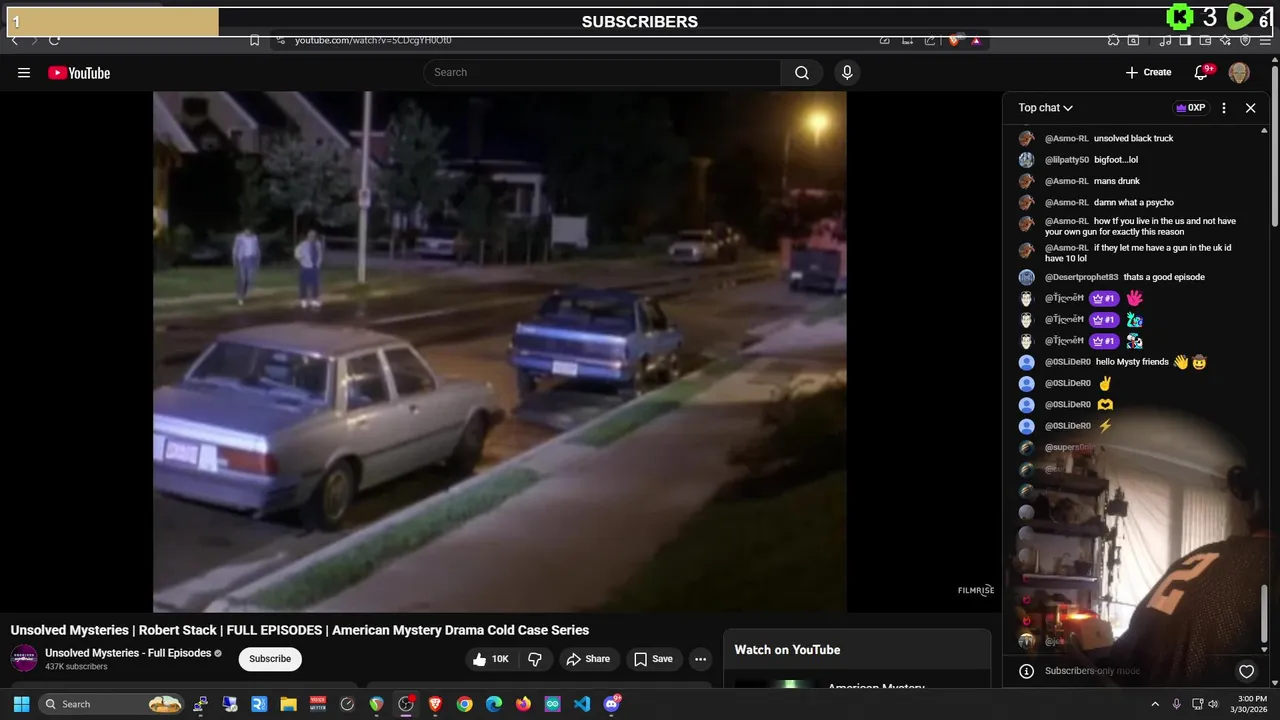This screenshot has width=1280, height=720.
Task: Go back in browser history
Action: tap(14, 40)
